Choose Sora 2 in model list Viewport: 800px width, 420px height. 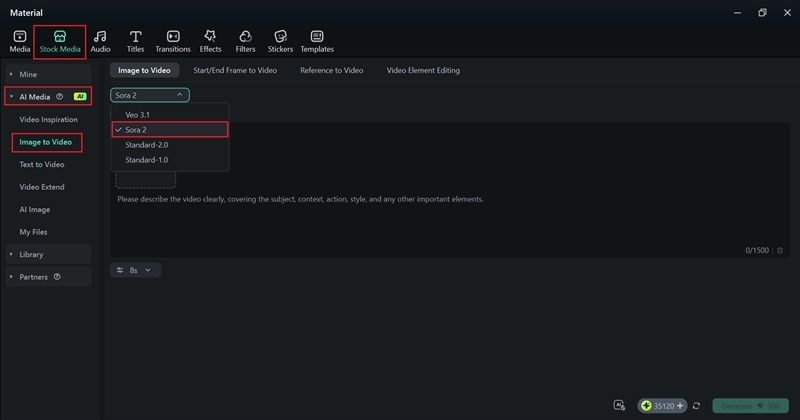pyautogui.click(x=170, y=130)
